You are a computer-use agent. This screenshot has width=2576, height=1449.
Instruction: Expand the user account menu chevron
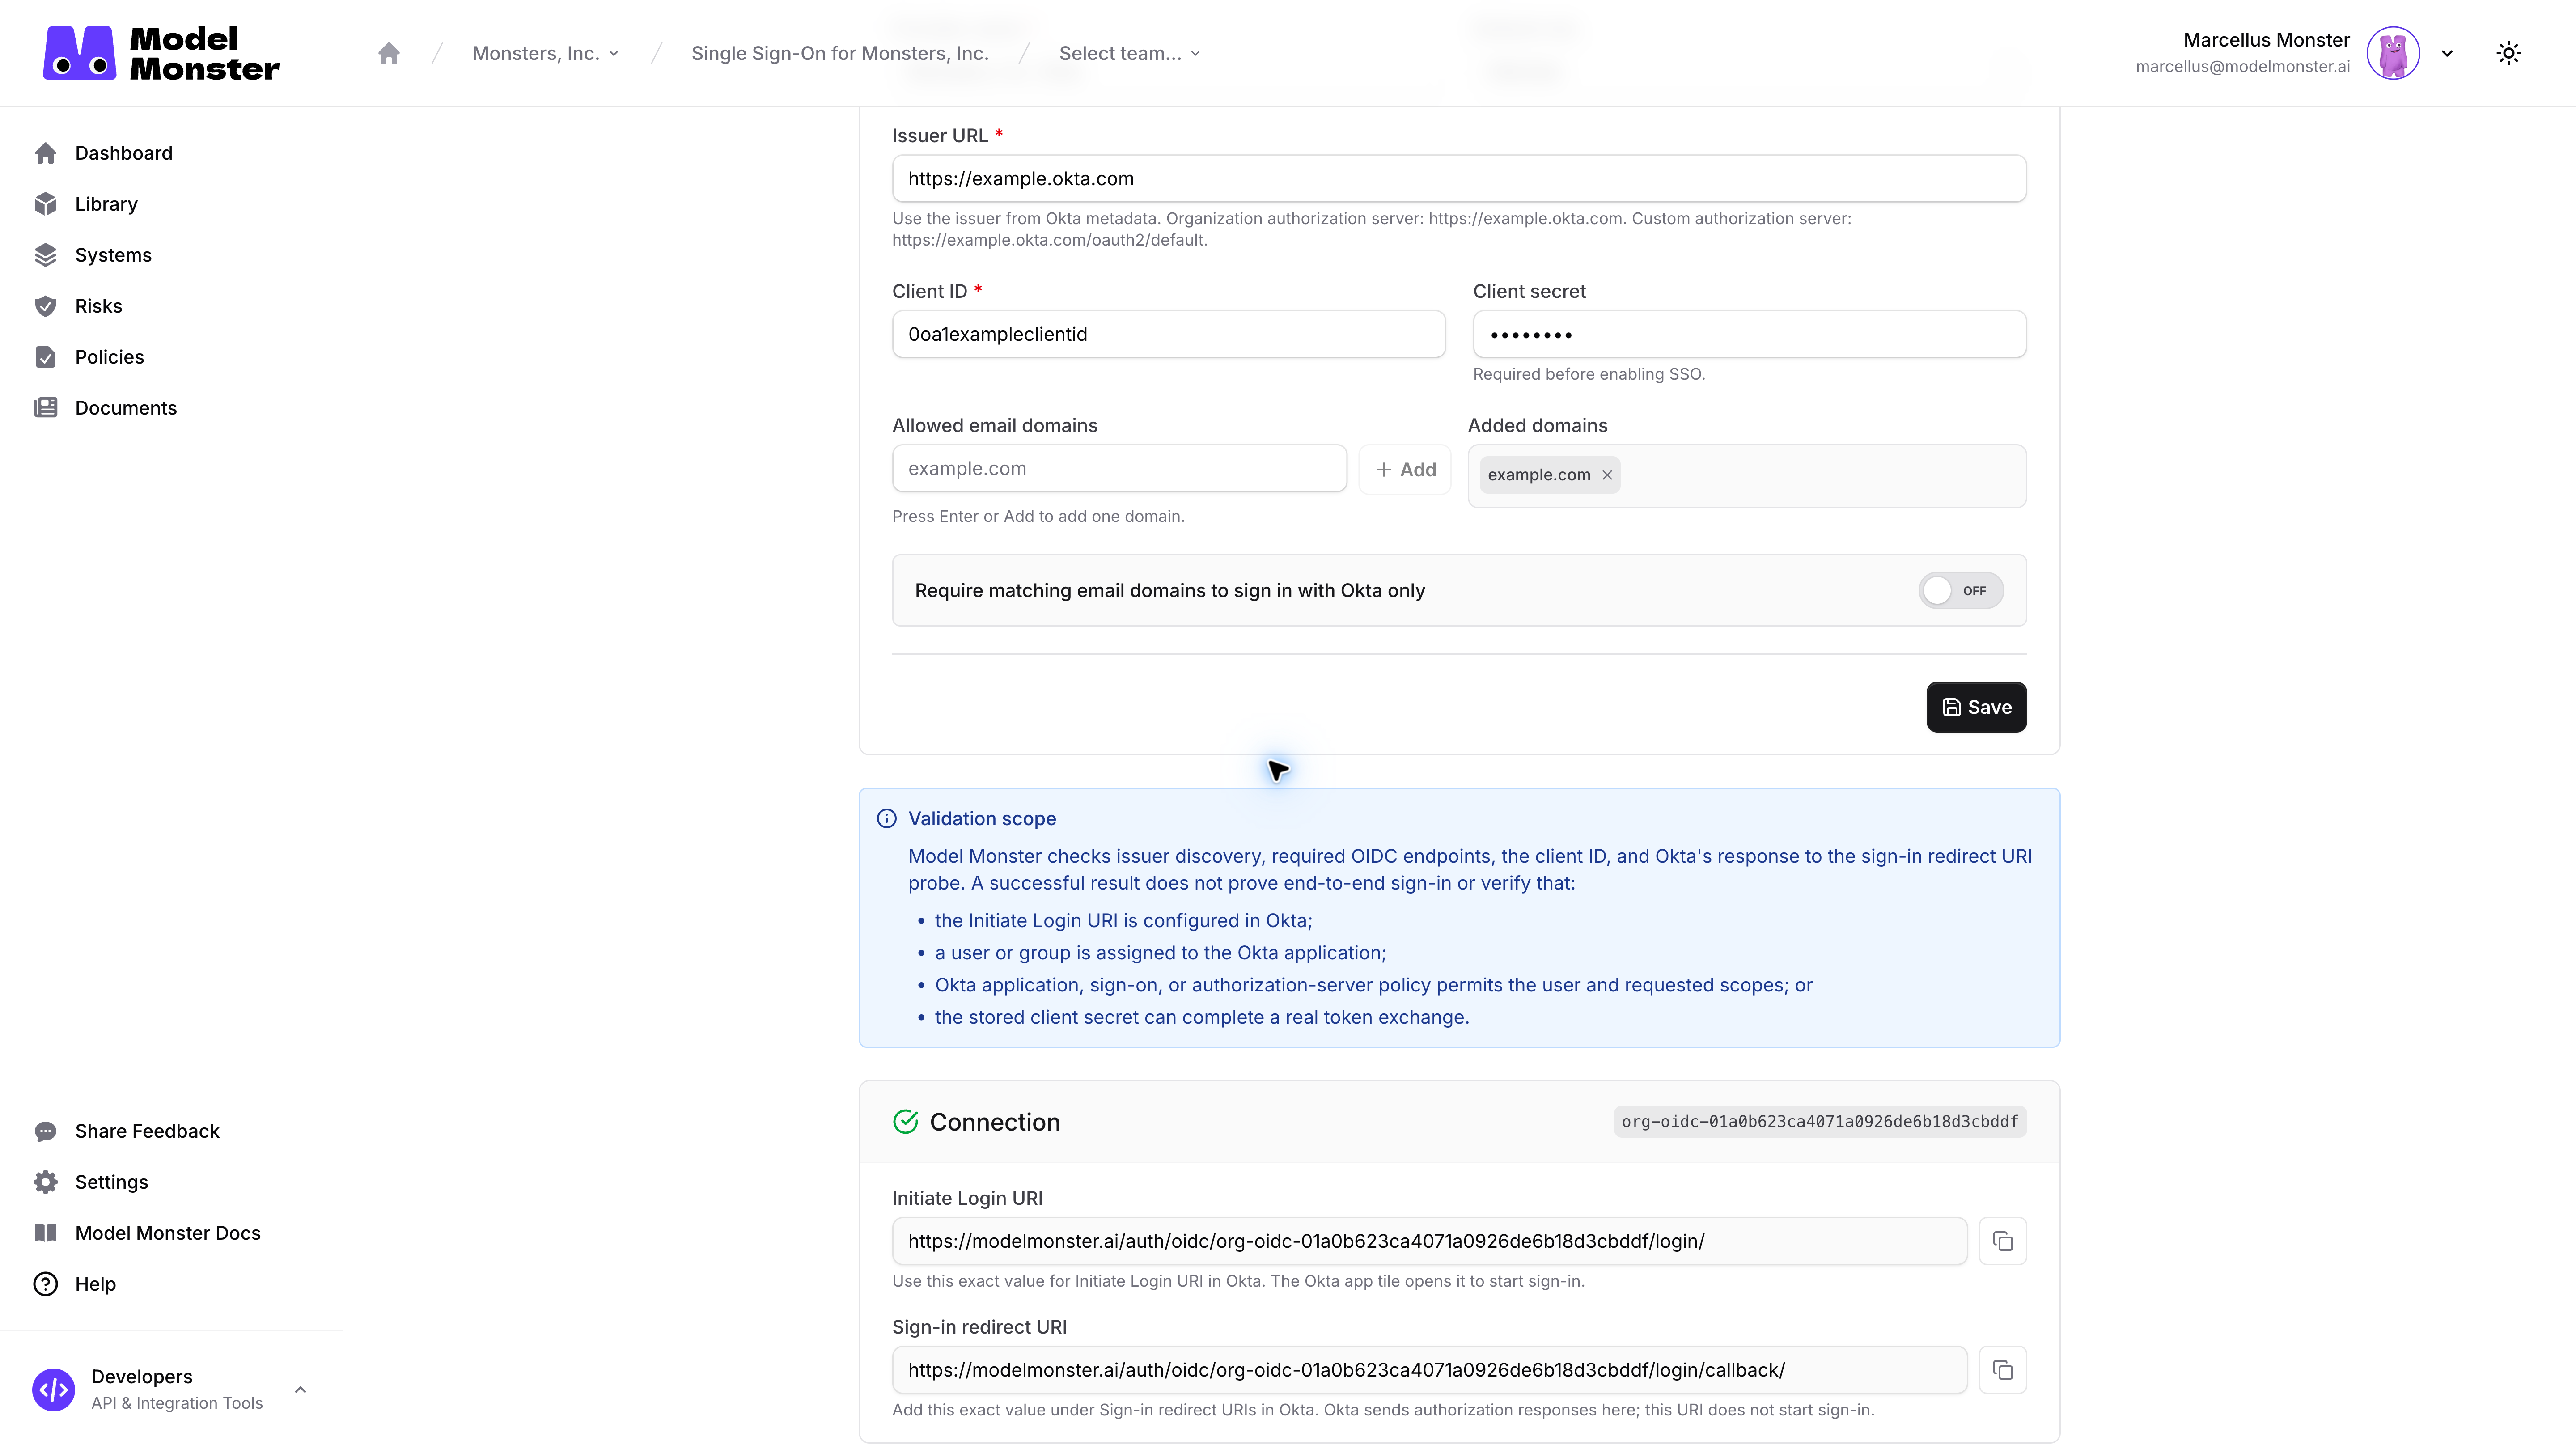click(x=2447, y=53)
